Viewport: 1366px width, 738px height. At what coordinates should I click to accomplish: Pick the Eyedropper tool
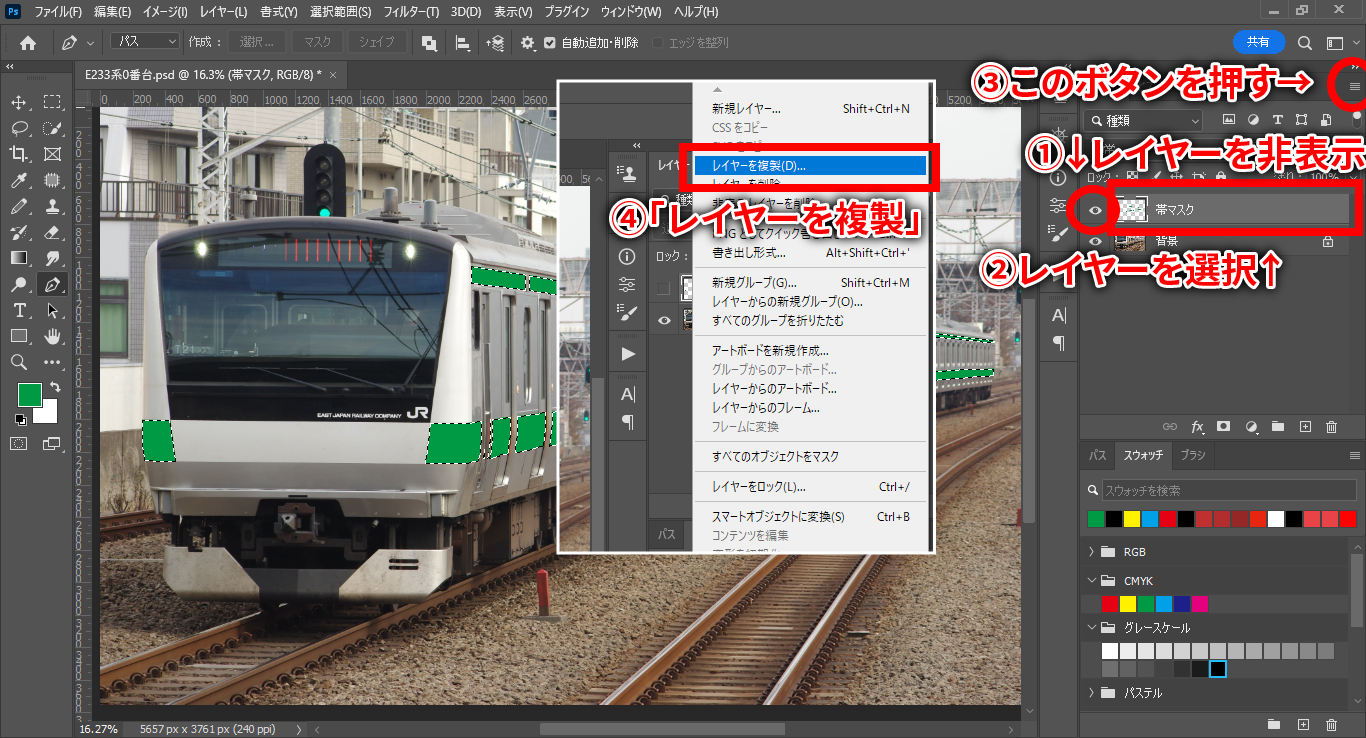(19, 180)
